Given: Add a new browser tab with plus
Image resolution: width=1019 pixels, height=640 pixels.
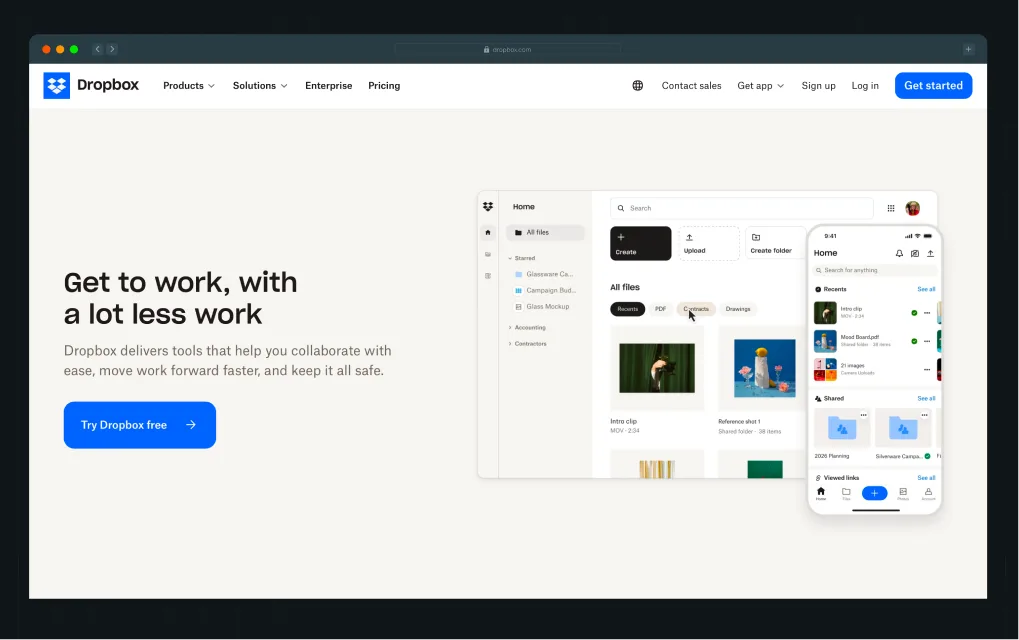Looking at the screenshot, I should 968,49.
